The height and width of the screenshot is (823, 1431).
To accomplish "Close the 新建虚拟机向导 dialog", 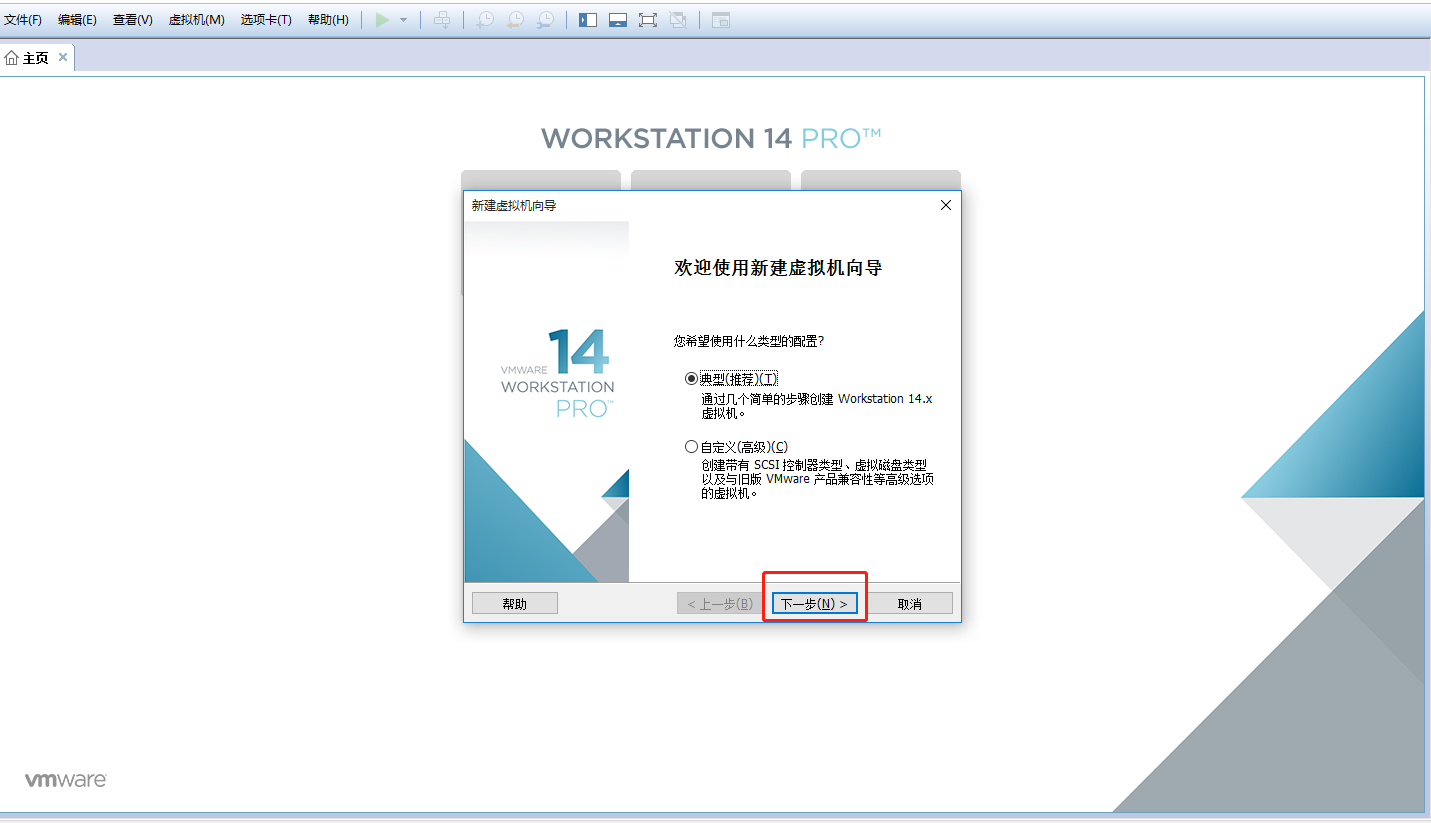I will (946, 205).
